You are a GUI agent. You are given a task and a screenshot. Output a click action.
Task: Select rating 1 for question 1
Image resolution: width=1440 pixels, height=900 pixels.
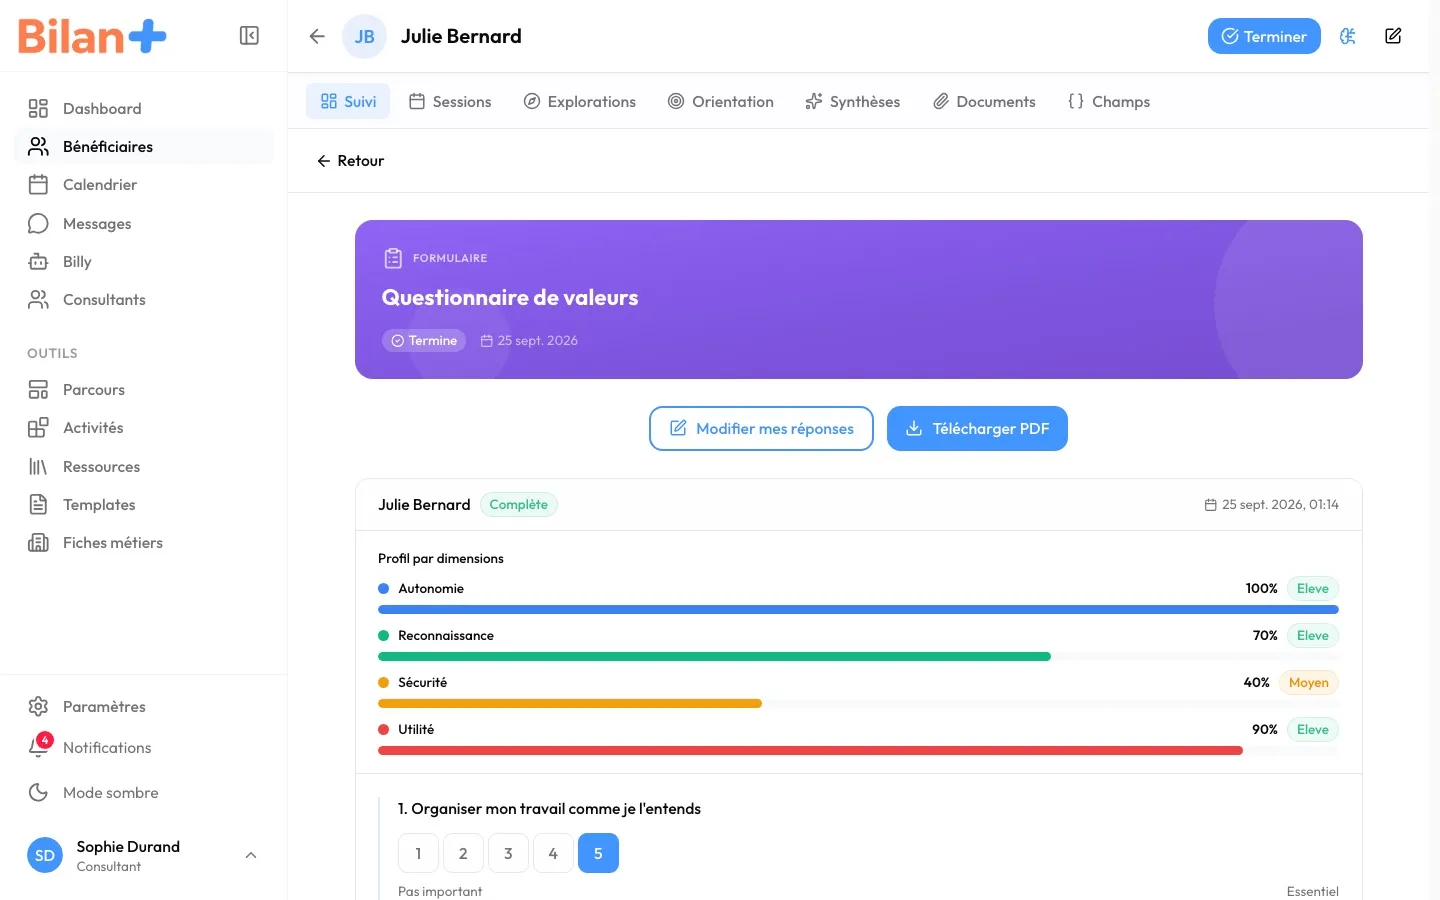418,853
